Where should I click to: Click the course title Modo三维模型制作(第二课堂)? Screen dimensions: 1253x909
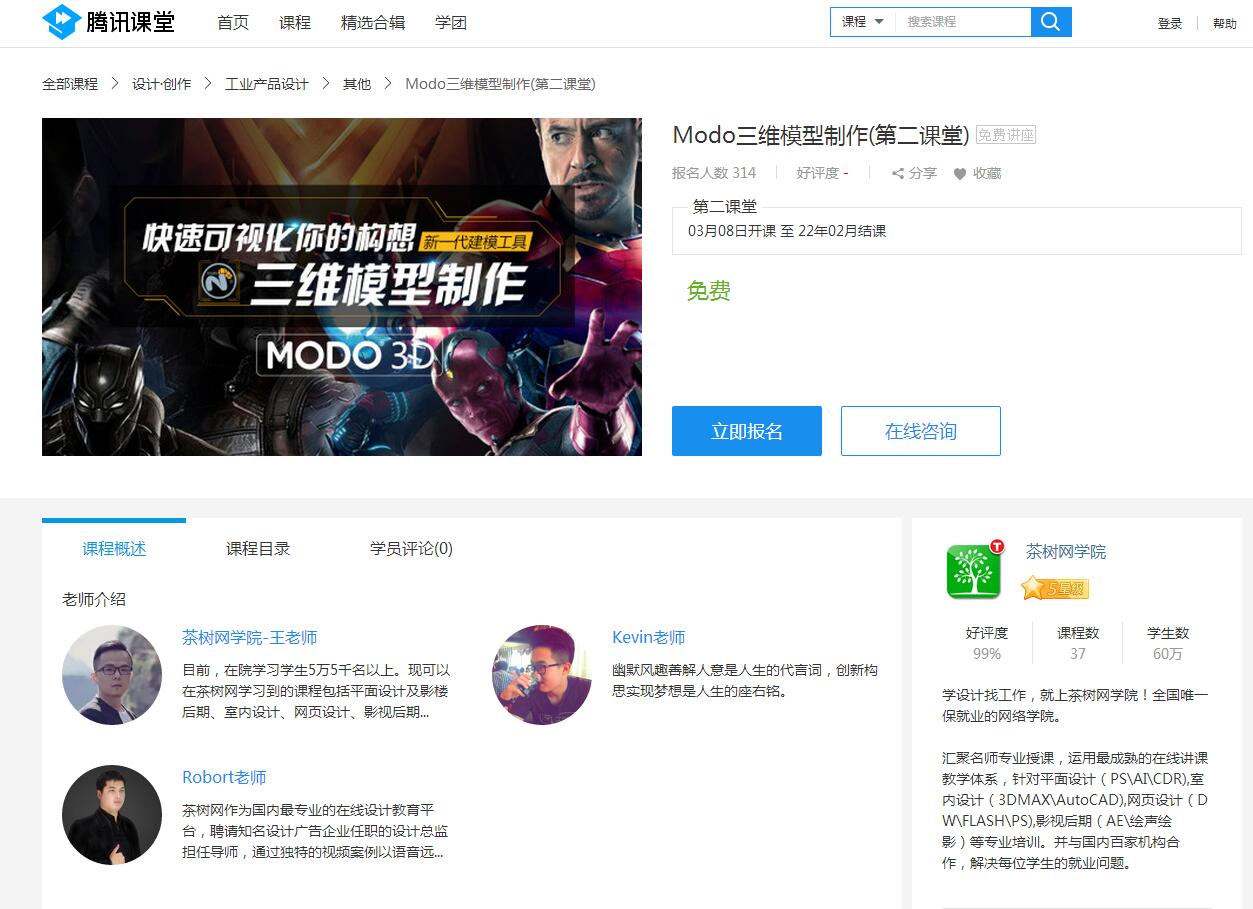821,135
